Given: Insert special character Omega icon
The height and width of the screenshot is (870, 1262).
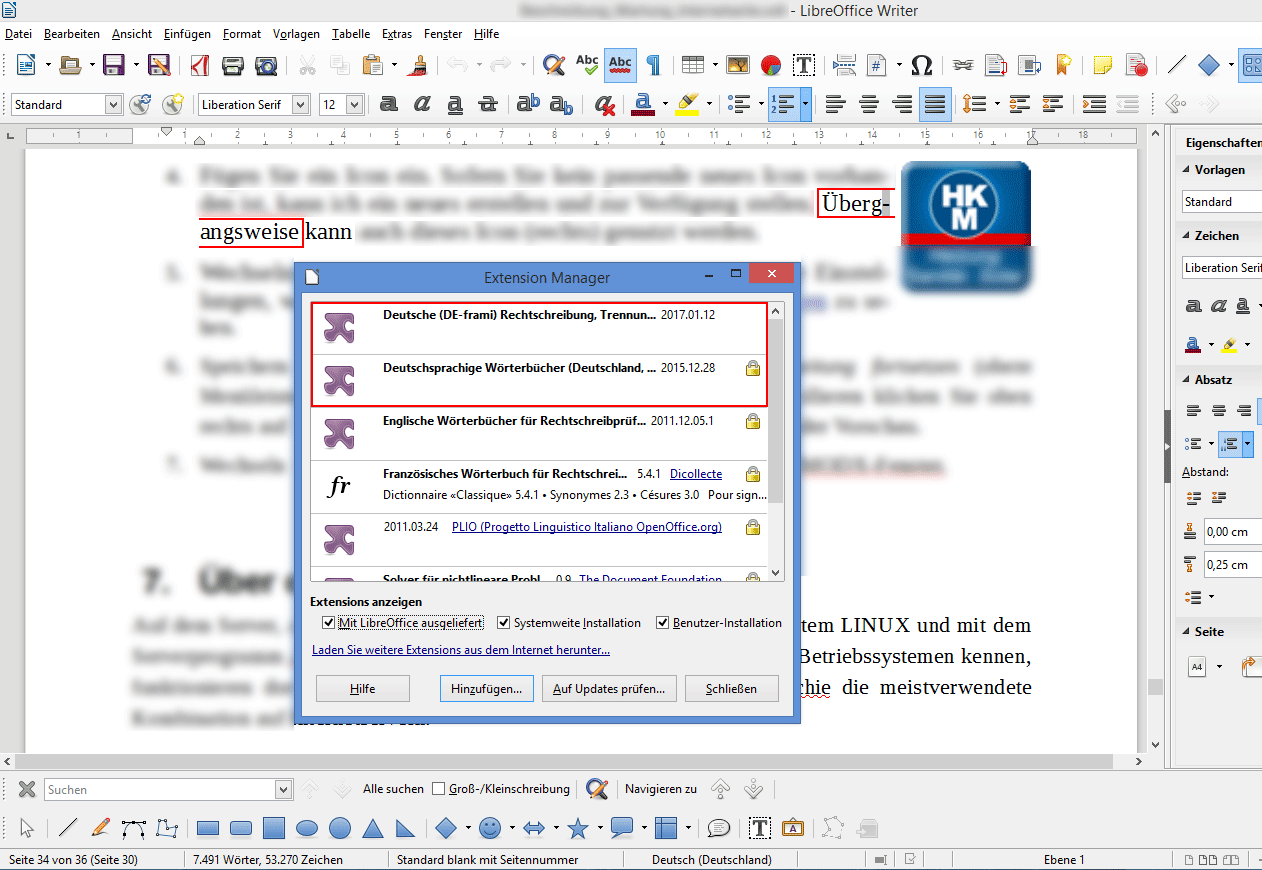Looking at the screenshot, I should pyautogui.click(x=922, y=66).
